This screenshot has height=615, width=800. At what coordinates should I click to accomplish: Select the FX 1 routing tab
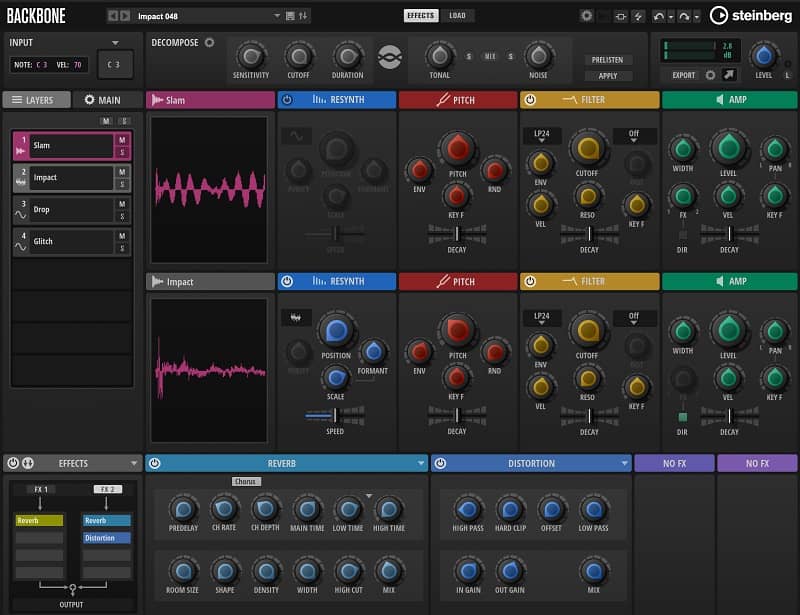pos(41,489)
